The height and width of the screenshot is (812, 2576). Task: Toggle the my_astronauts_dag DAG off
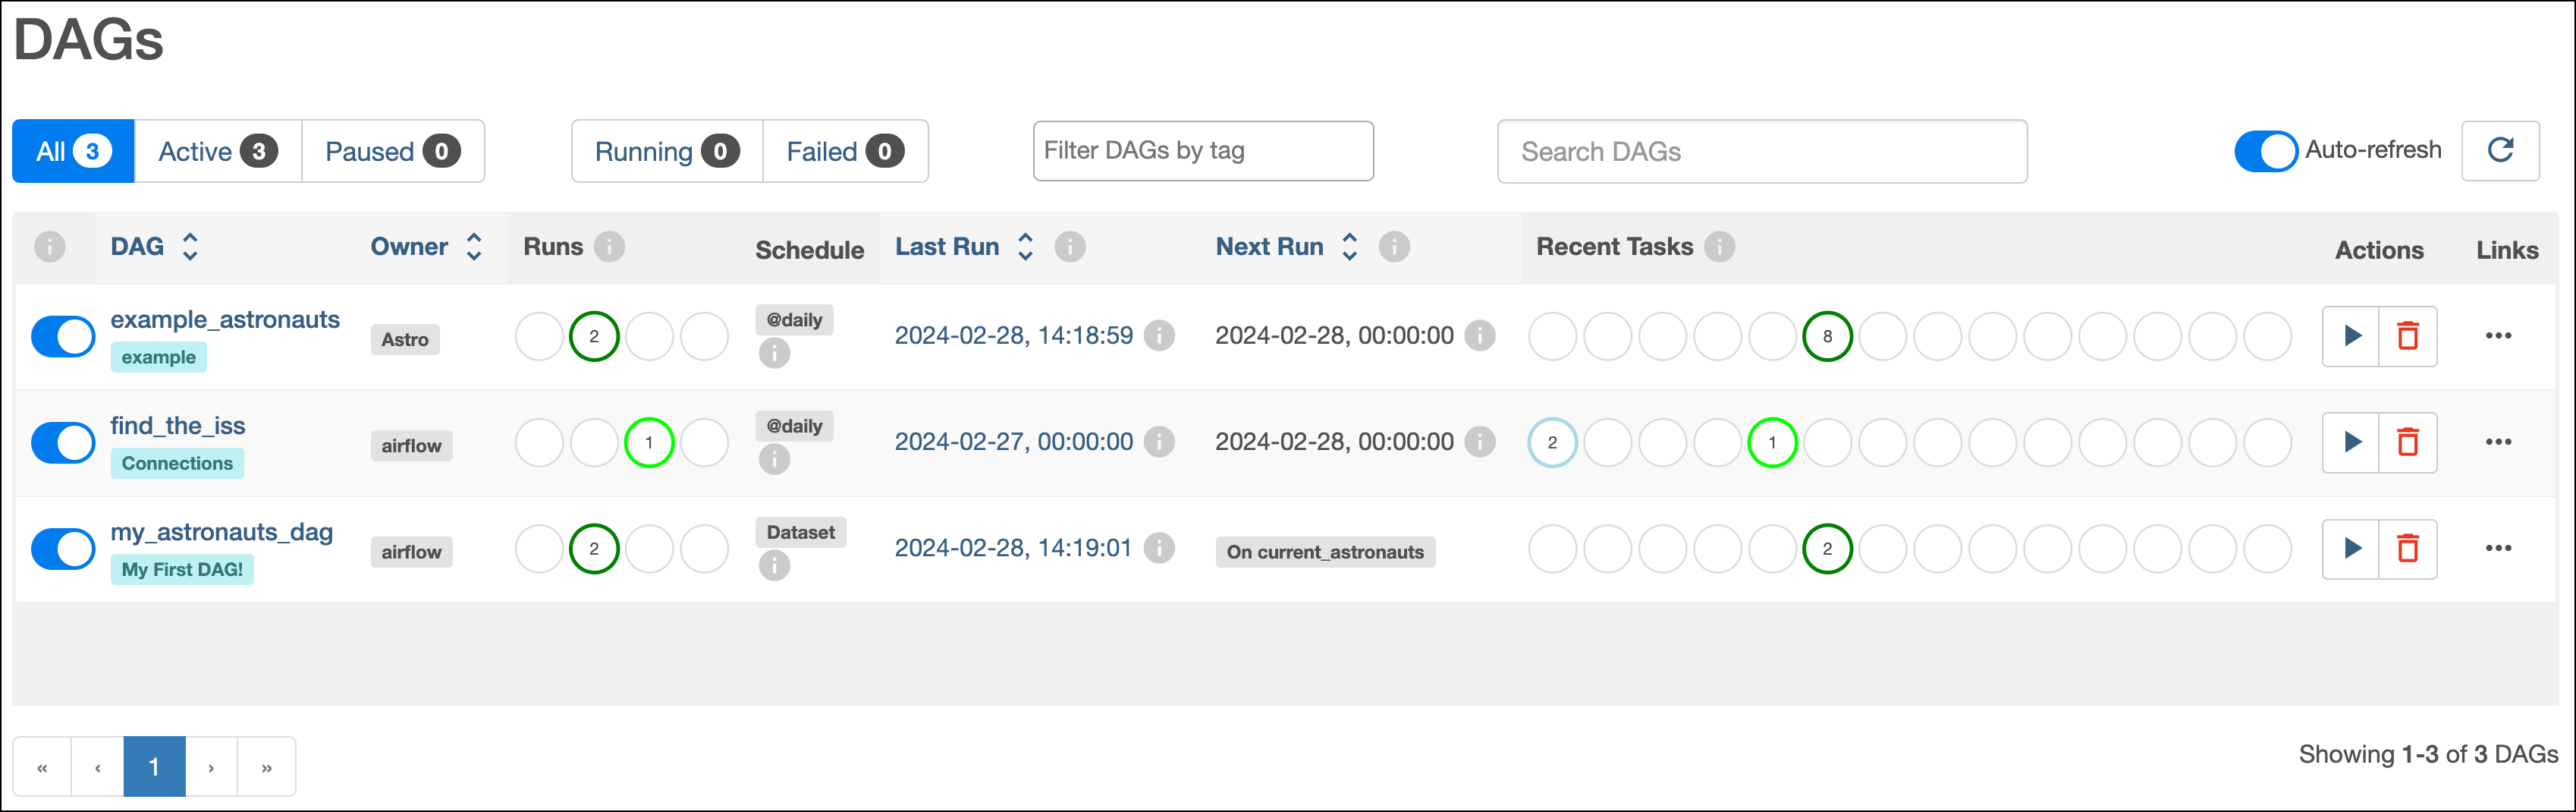[63, 548]
